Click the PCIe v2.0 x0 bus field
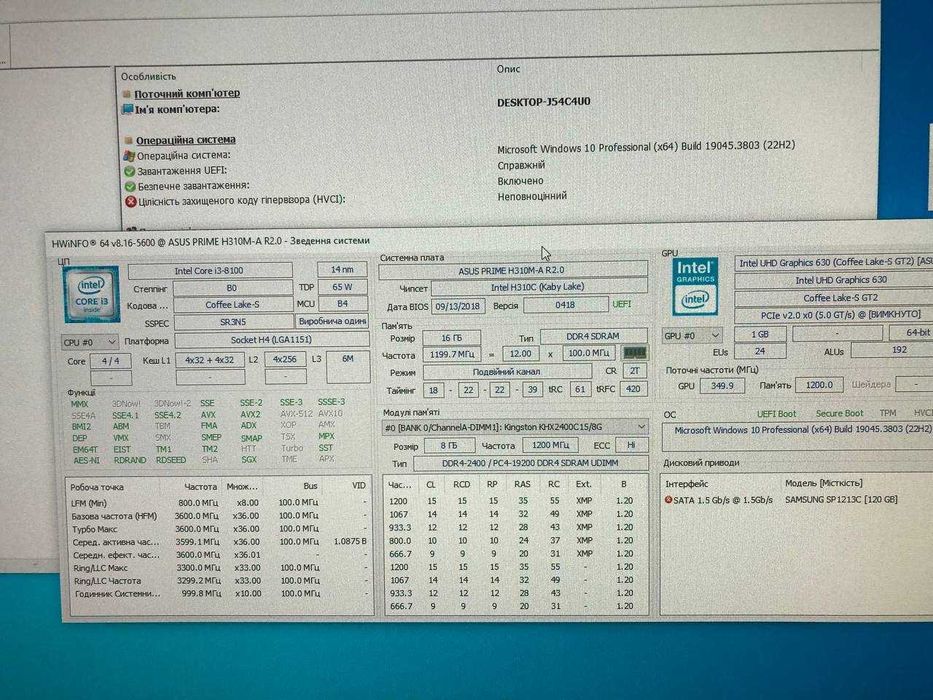933x700 pixels. point(834,314)
